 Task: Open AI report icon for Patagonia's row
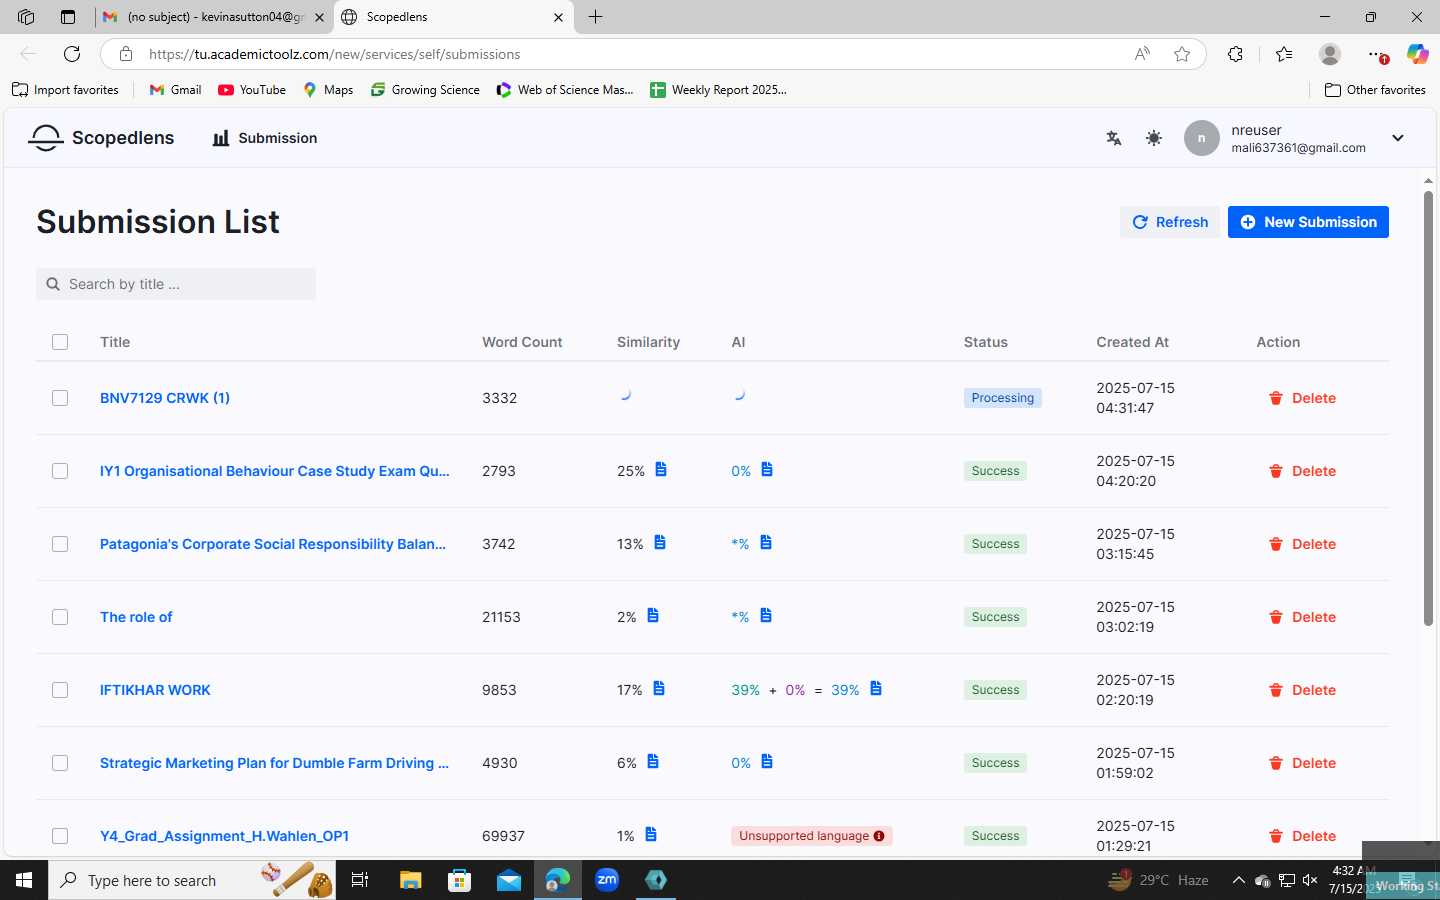(766, 542)
